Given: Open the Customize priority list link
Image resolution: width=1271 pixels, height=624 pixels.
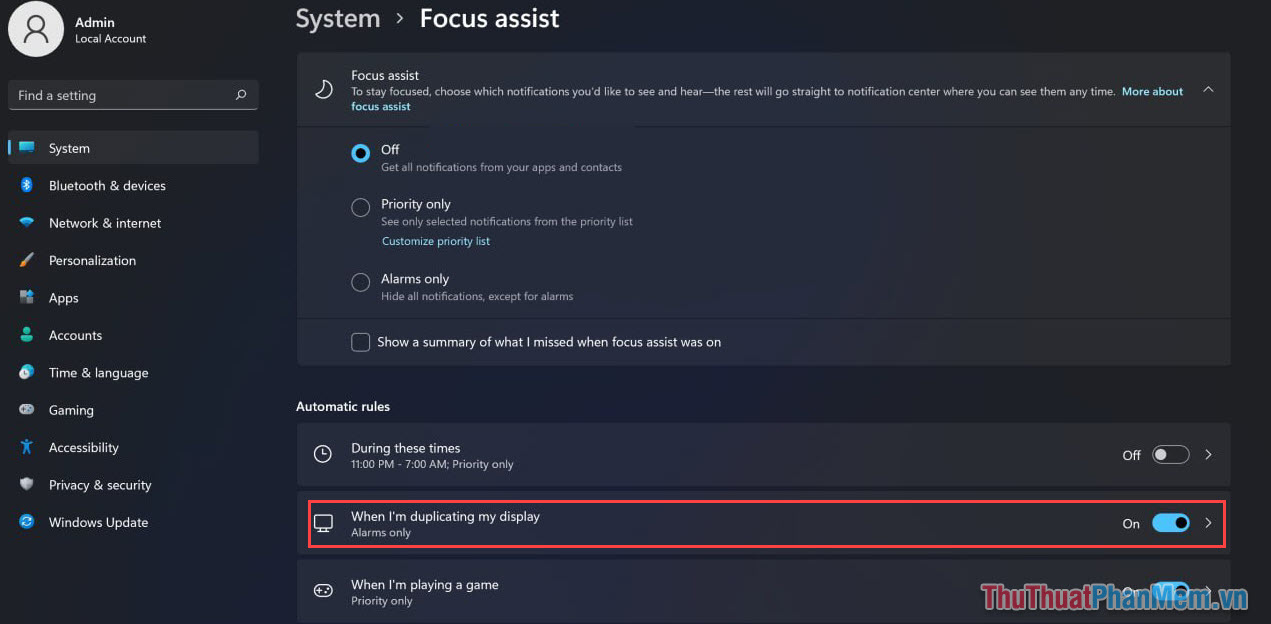Looking at the screenshot, I should pyautogui.click(x=436, y=241).
